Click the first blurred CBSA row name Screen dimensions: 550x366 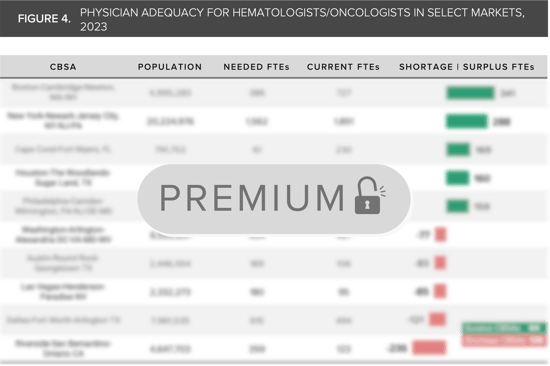(63, 92)
